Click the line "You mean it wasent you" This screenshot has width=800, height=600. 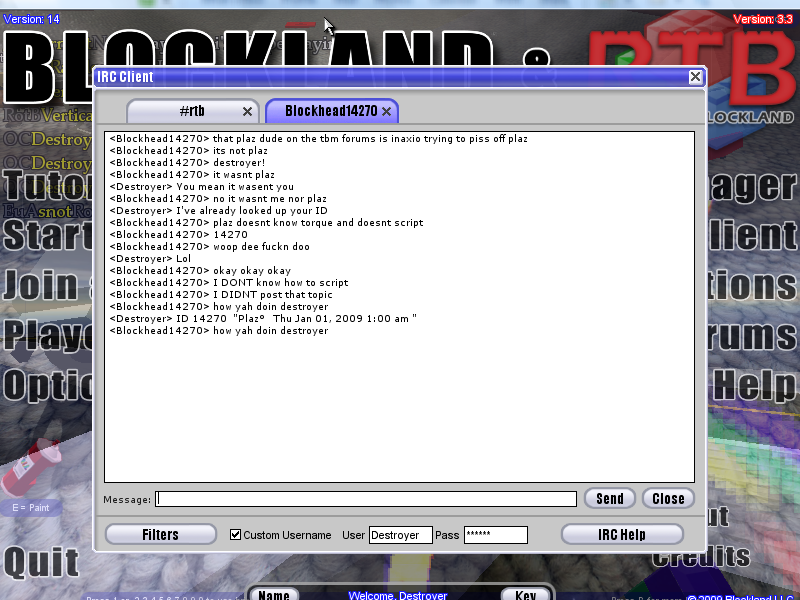[202, 187]
